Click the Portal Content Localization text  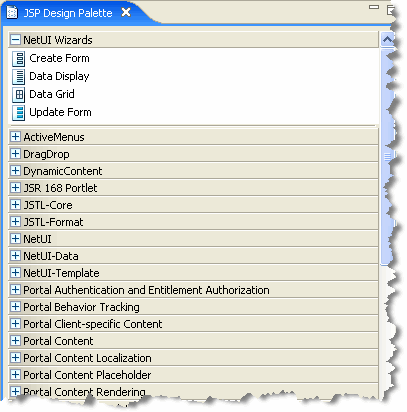[87, 358]
